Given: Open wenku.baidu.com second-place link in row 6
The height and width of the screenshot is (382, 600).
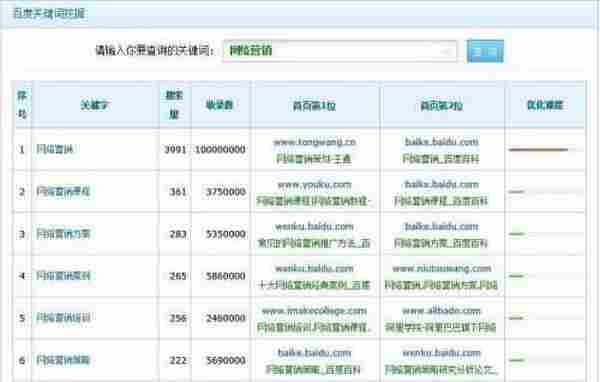Looking at the screenshot, I should (x=442, y=353).
